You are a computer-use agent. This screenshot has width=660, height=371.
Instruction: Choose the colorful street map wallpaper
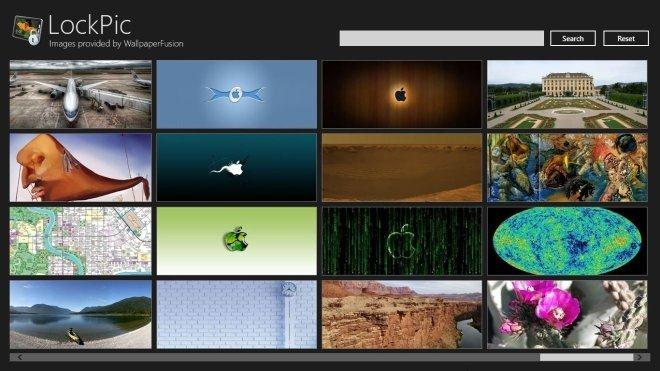point(80,241)
